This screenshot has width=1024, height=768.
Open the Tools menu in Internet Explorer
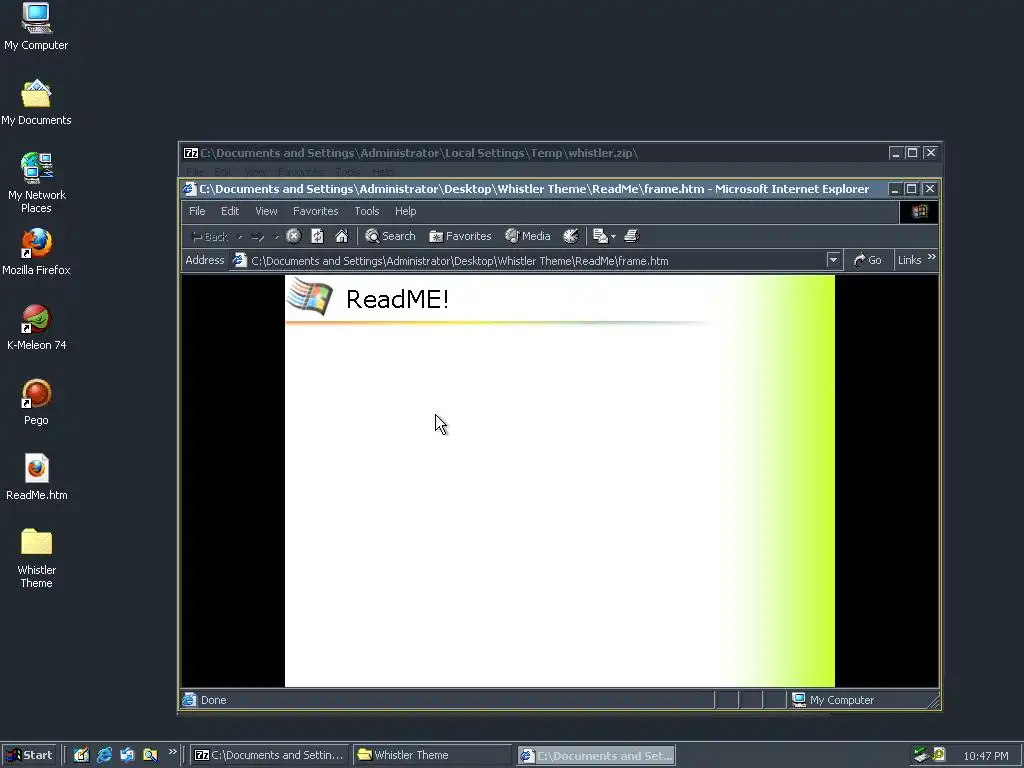[x=366, y=211]
